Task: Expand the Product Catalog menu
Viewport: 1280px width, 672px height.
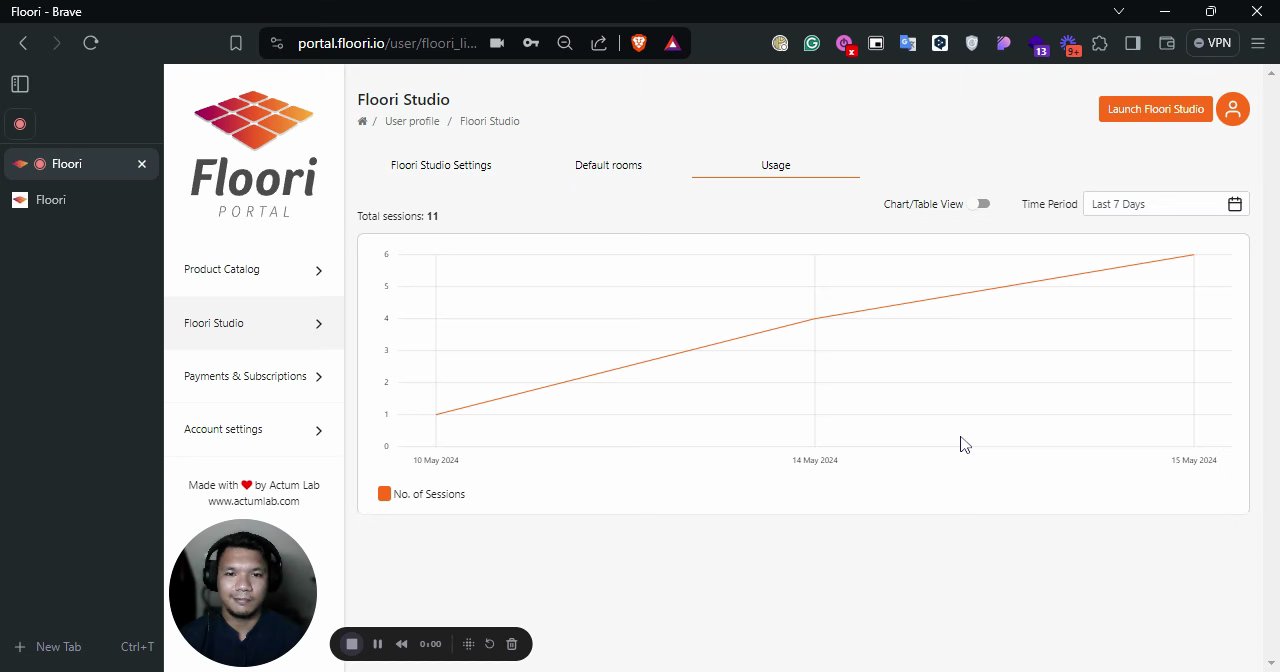Action: click(x=254, y=270)
